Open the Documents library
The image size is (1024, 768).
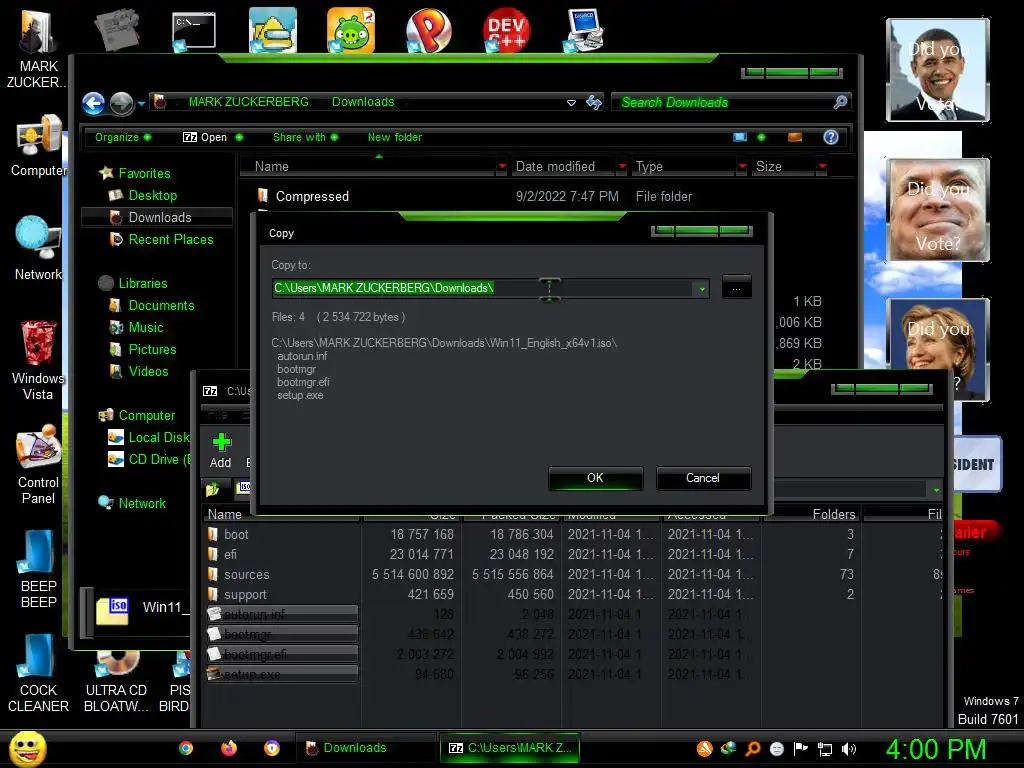click(161, 306)
